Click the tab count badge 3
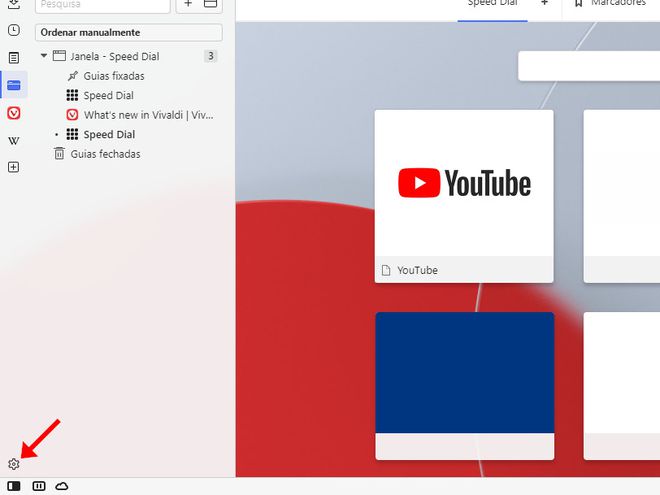Image resolution: width=660 pixels, height=495 pixels. point(210,56)
